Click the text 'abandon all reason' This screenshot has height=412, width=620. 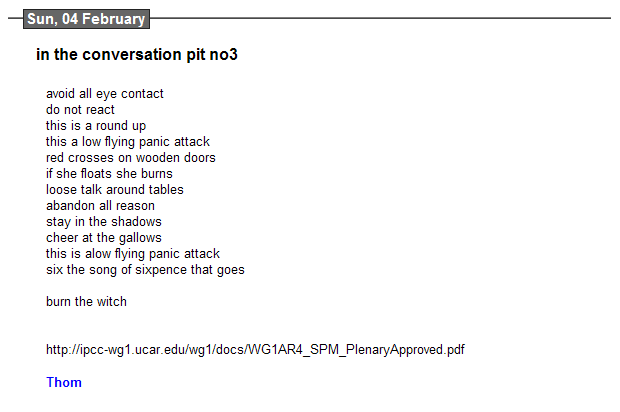100,206
